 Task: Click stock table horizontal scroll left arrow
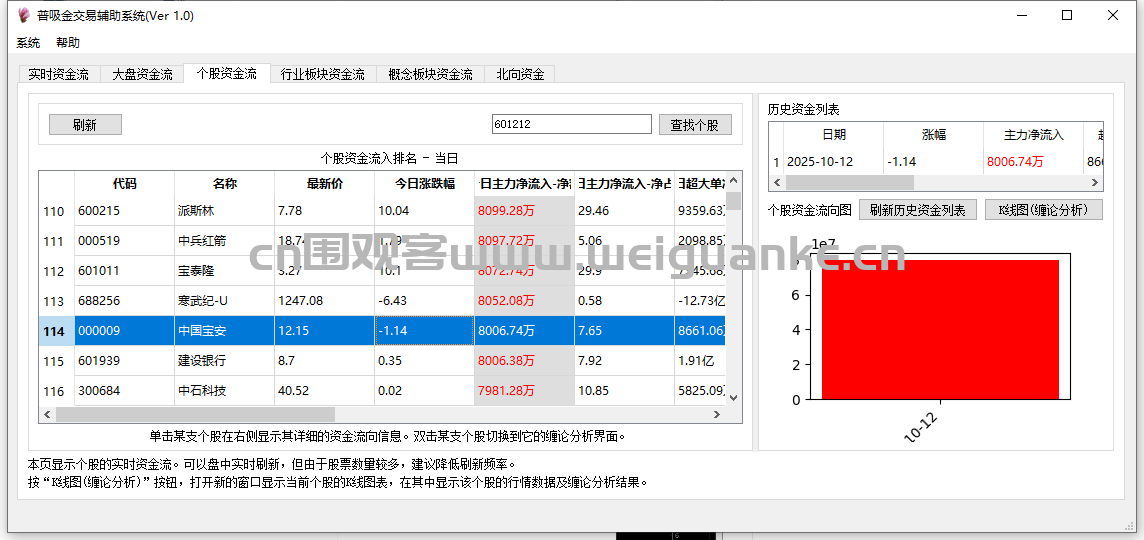coord(47,414)
